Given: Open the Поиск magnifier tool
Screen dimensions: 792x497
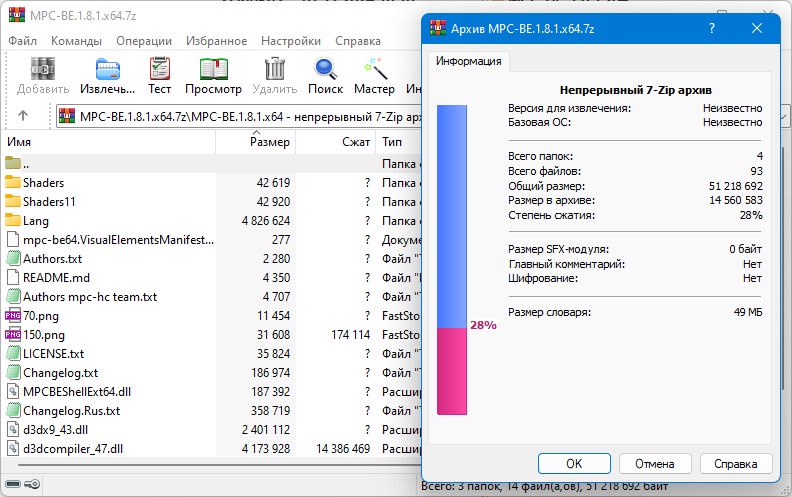Looking at the screenshot, I should click(x=325, y=69).
